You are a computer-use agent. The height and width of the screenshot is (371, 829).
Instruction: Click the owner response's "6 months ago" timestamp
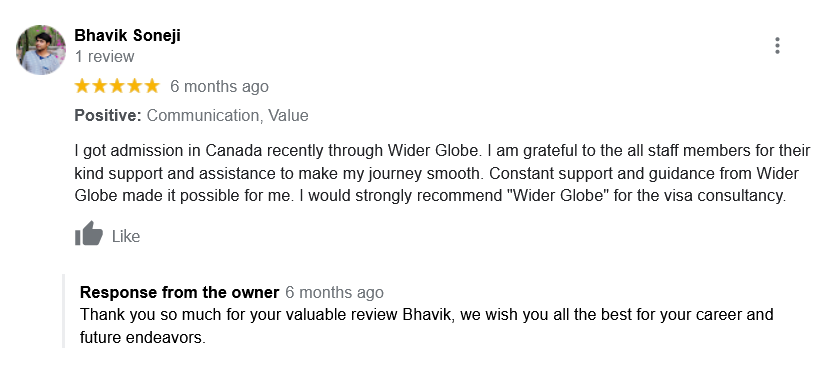[335, 292]
